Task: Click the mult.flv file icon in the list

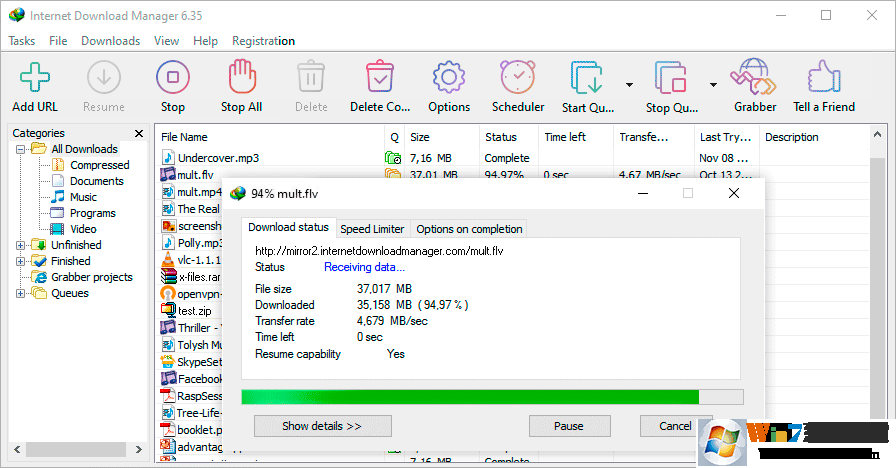Action: pos(168,174)
